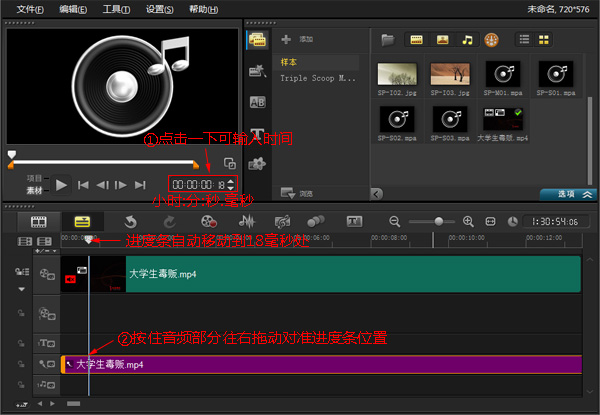Expand the 选项 options panel
Screen dimensions: 600x415
(568, 194)
